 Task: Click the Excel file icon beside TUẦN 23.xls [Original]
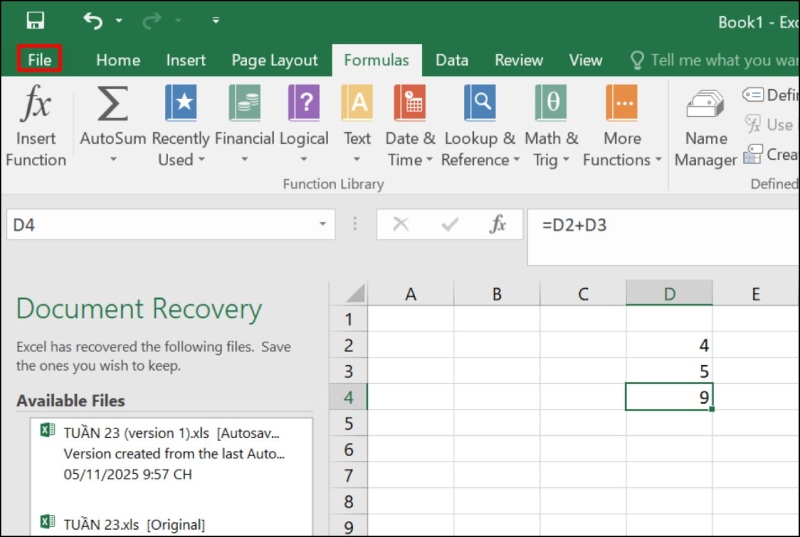tap(47, 522)
